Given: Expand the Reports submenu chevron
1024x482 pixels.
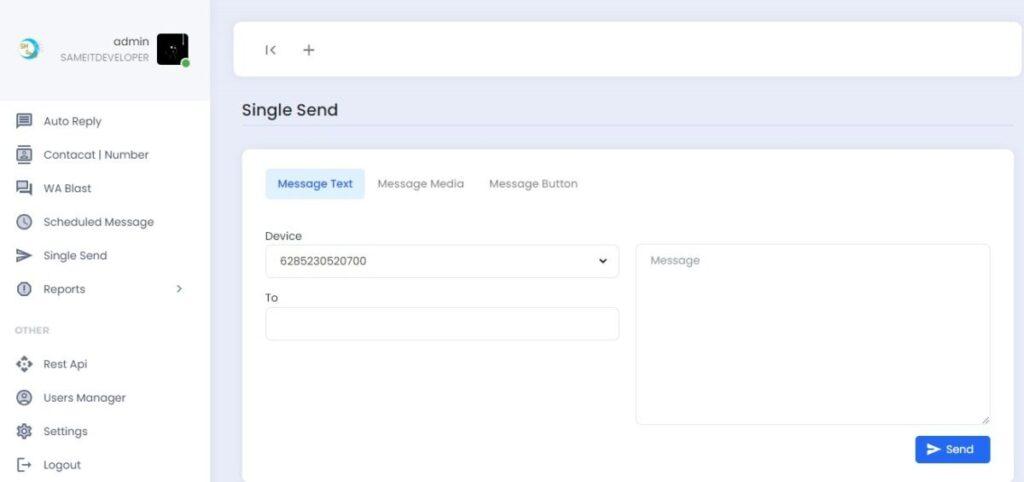Looking at the screenshot, I should point(179,289).
